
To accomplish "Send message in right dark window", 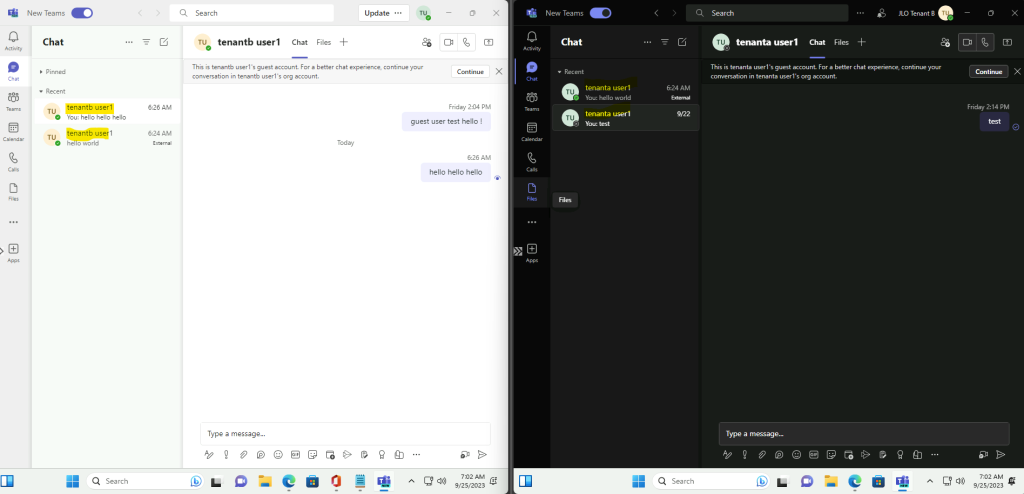I will coord(1000,454).
